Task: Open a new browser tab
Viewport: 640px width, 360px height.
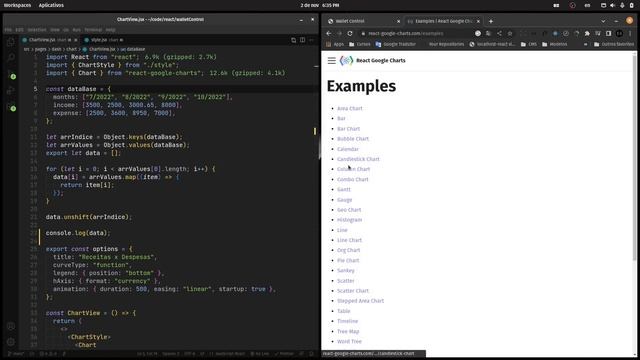Action: click(491, 21)
